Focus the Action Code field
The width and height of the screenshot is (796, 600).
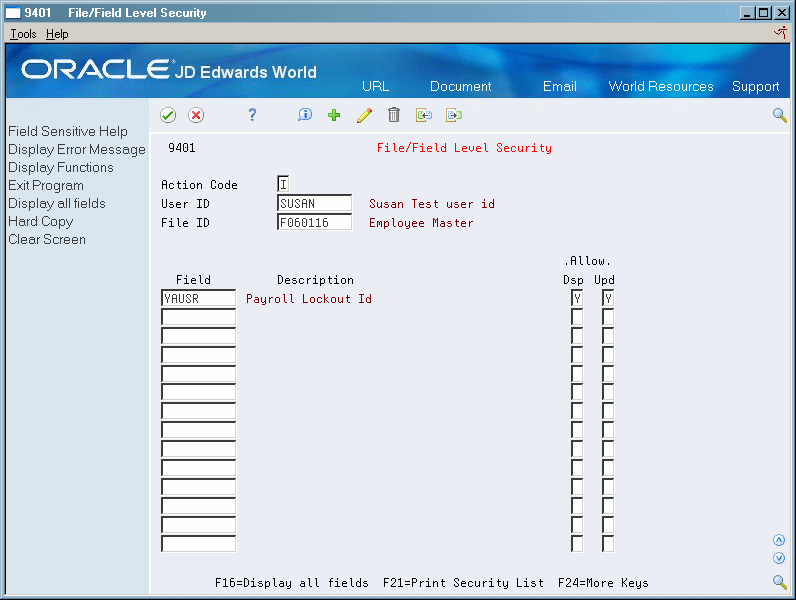pos(283,184)
